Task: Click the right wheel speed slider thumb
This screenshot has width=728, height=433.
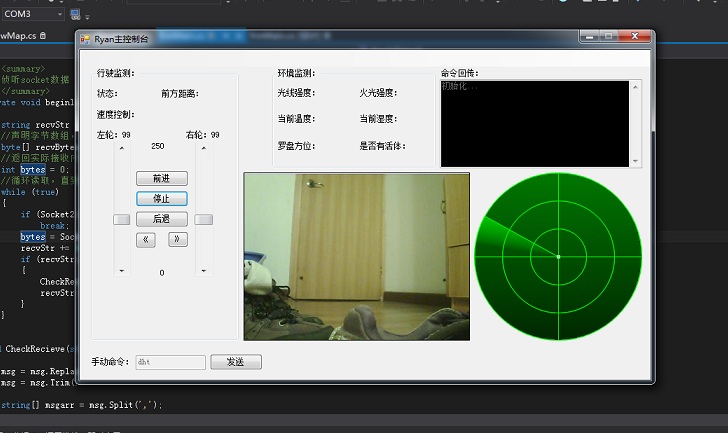Action: click(x=204, y=219)
